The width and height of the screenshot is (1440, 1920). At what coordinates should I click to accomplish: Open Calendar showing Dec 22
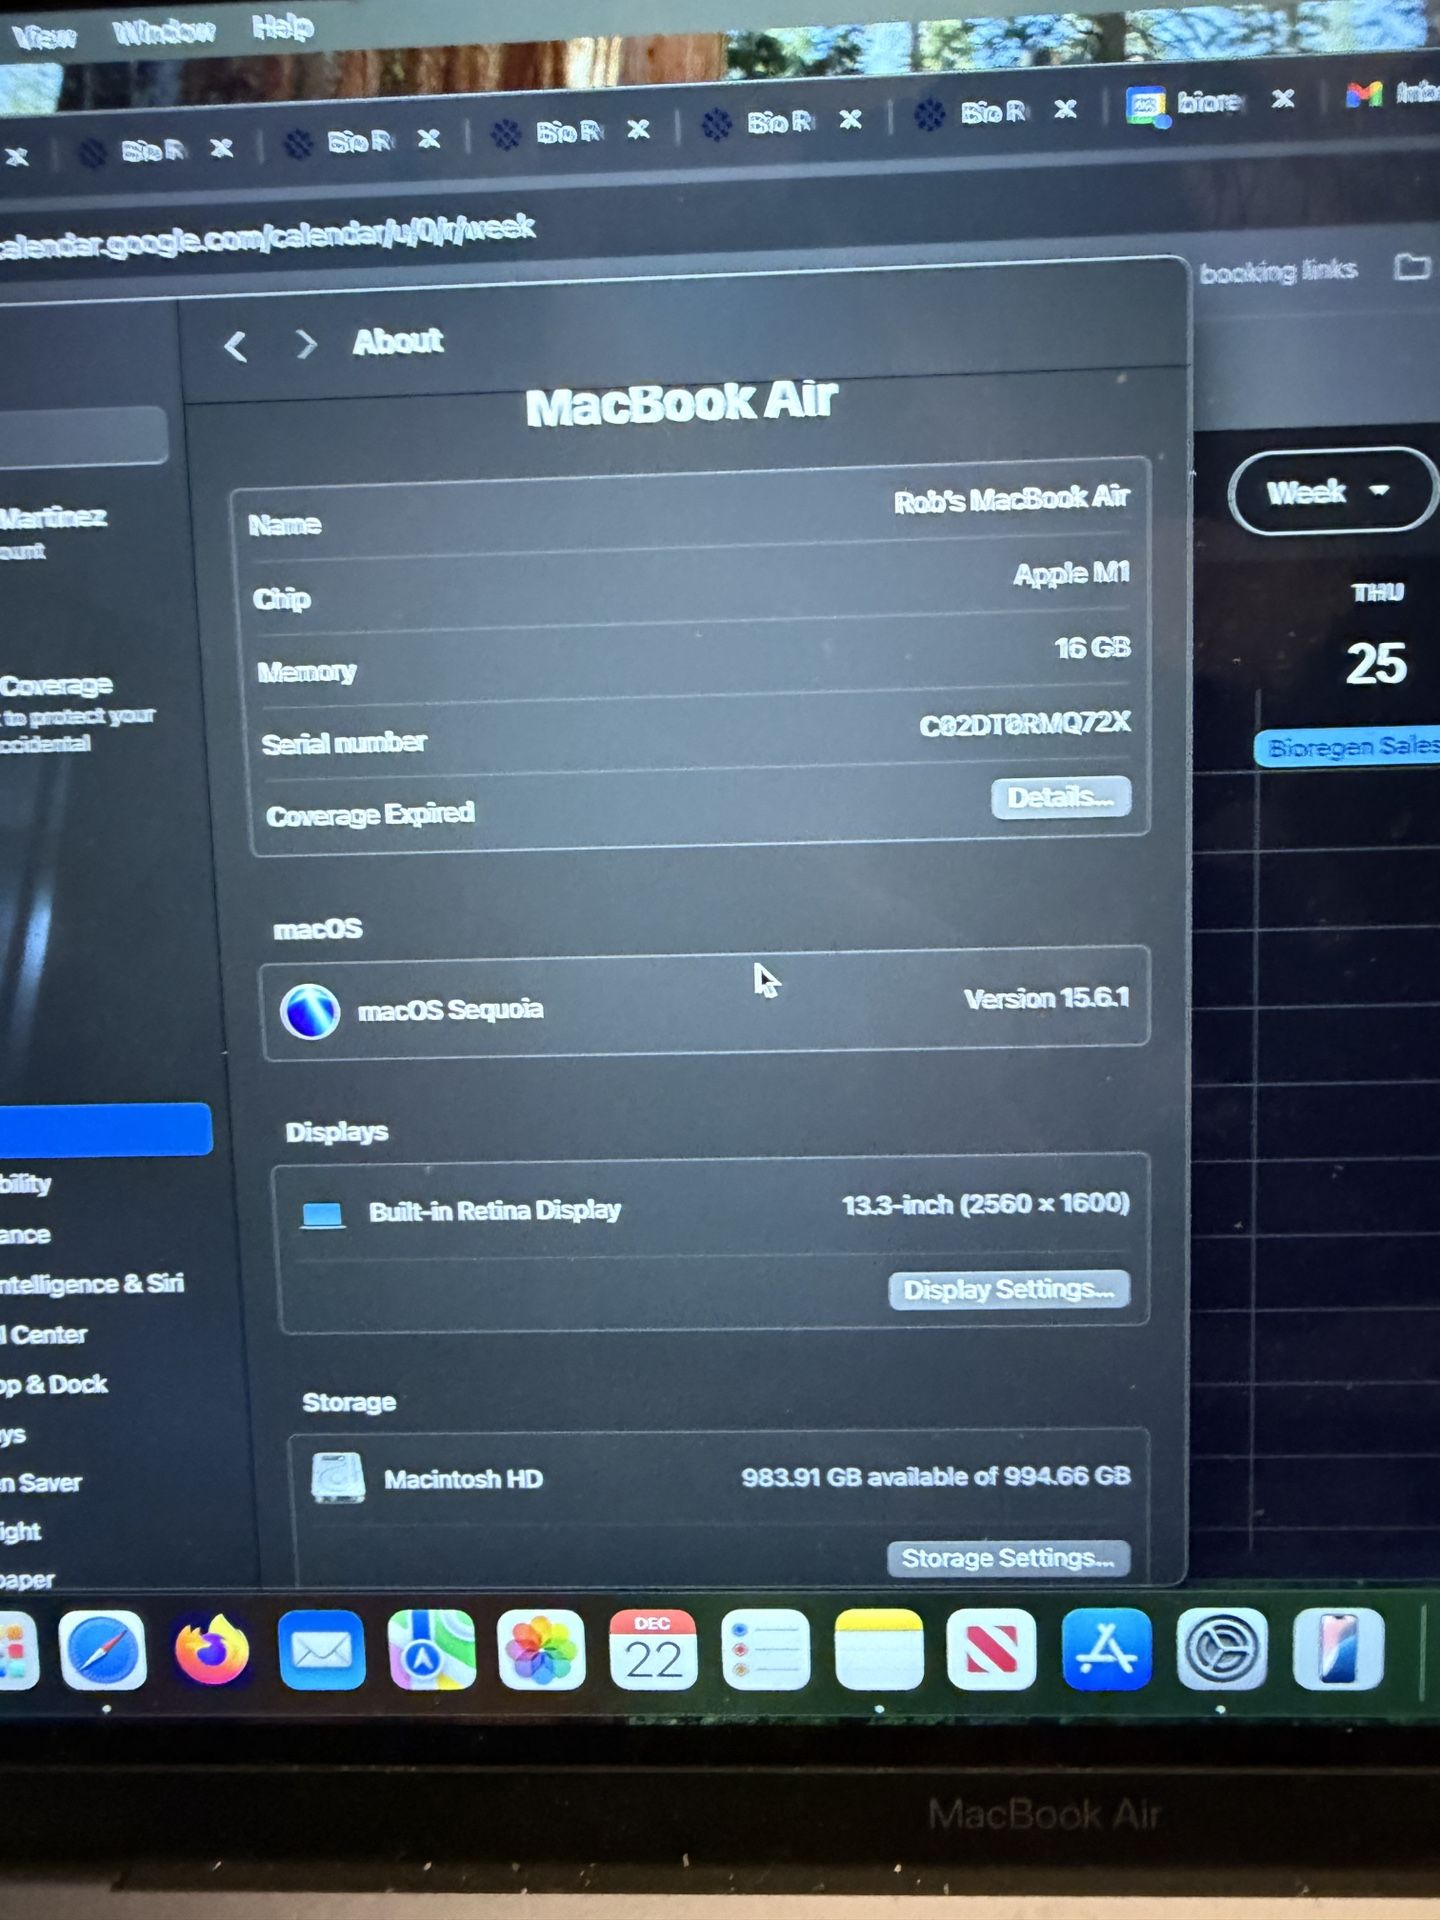[x=652, y=1650]
